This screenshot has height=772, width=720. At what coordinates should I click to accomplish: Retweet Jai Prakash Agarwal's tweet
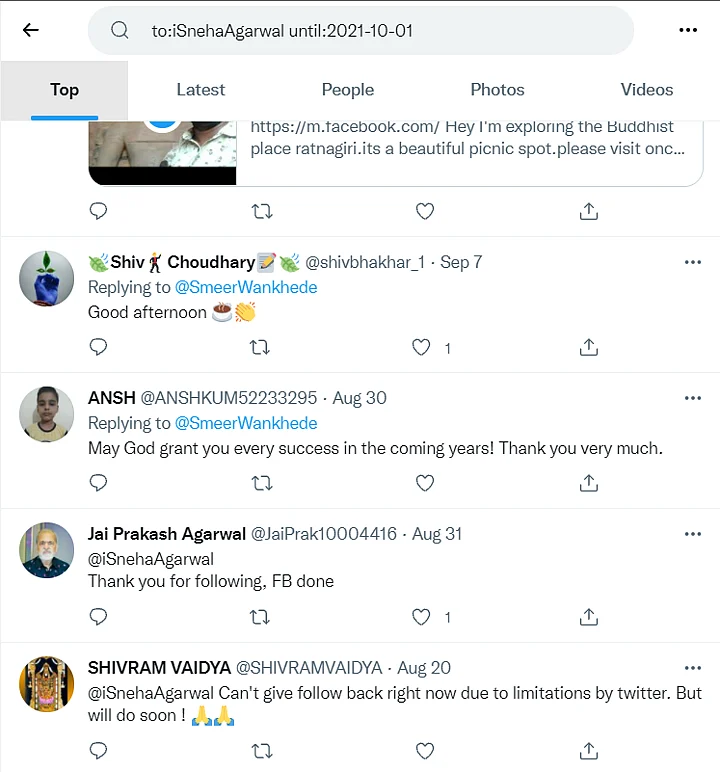click(x=261, y=617)
